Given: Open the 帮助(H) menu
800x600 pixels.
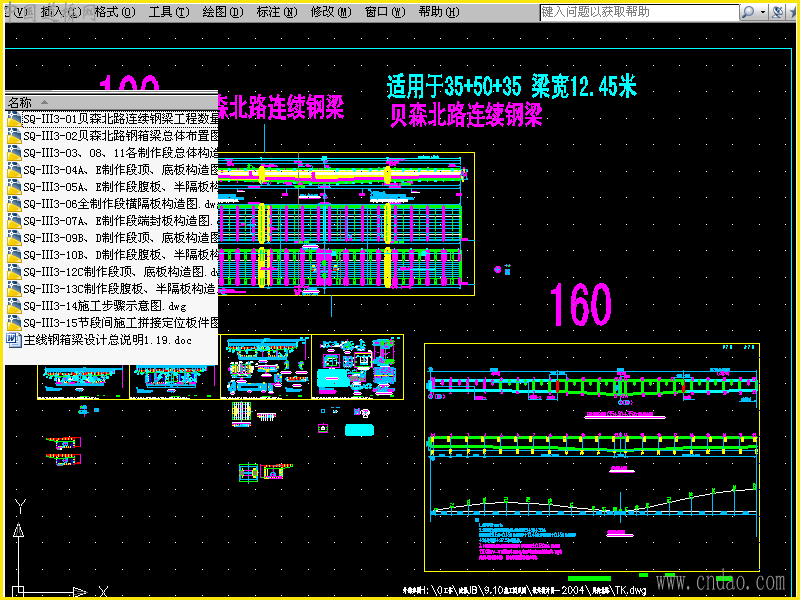Looking at the screenshot, I should (x=439, y=12).
